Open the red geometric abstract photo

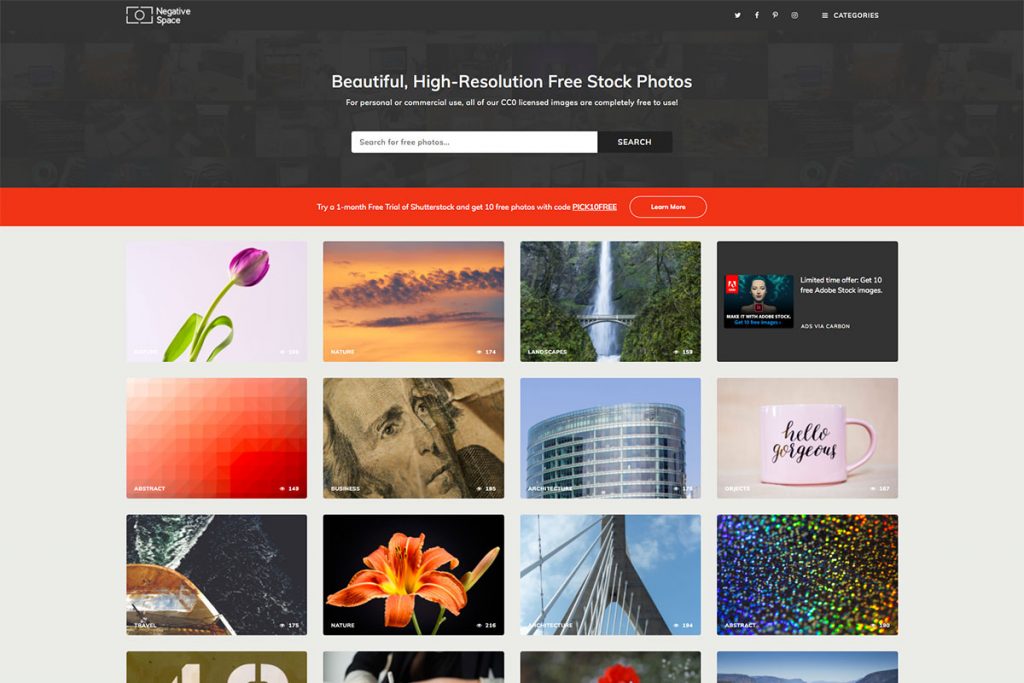pos(216,438)
